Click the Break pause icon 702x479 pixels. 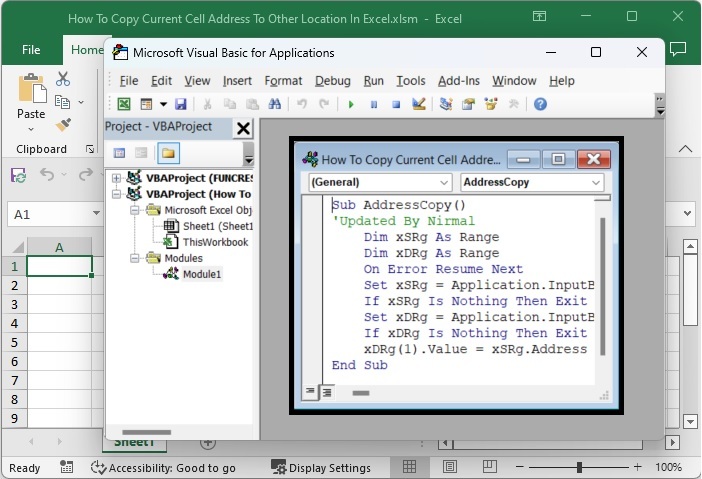click(x=374, y=104)
